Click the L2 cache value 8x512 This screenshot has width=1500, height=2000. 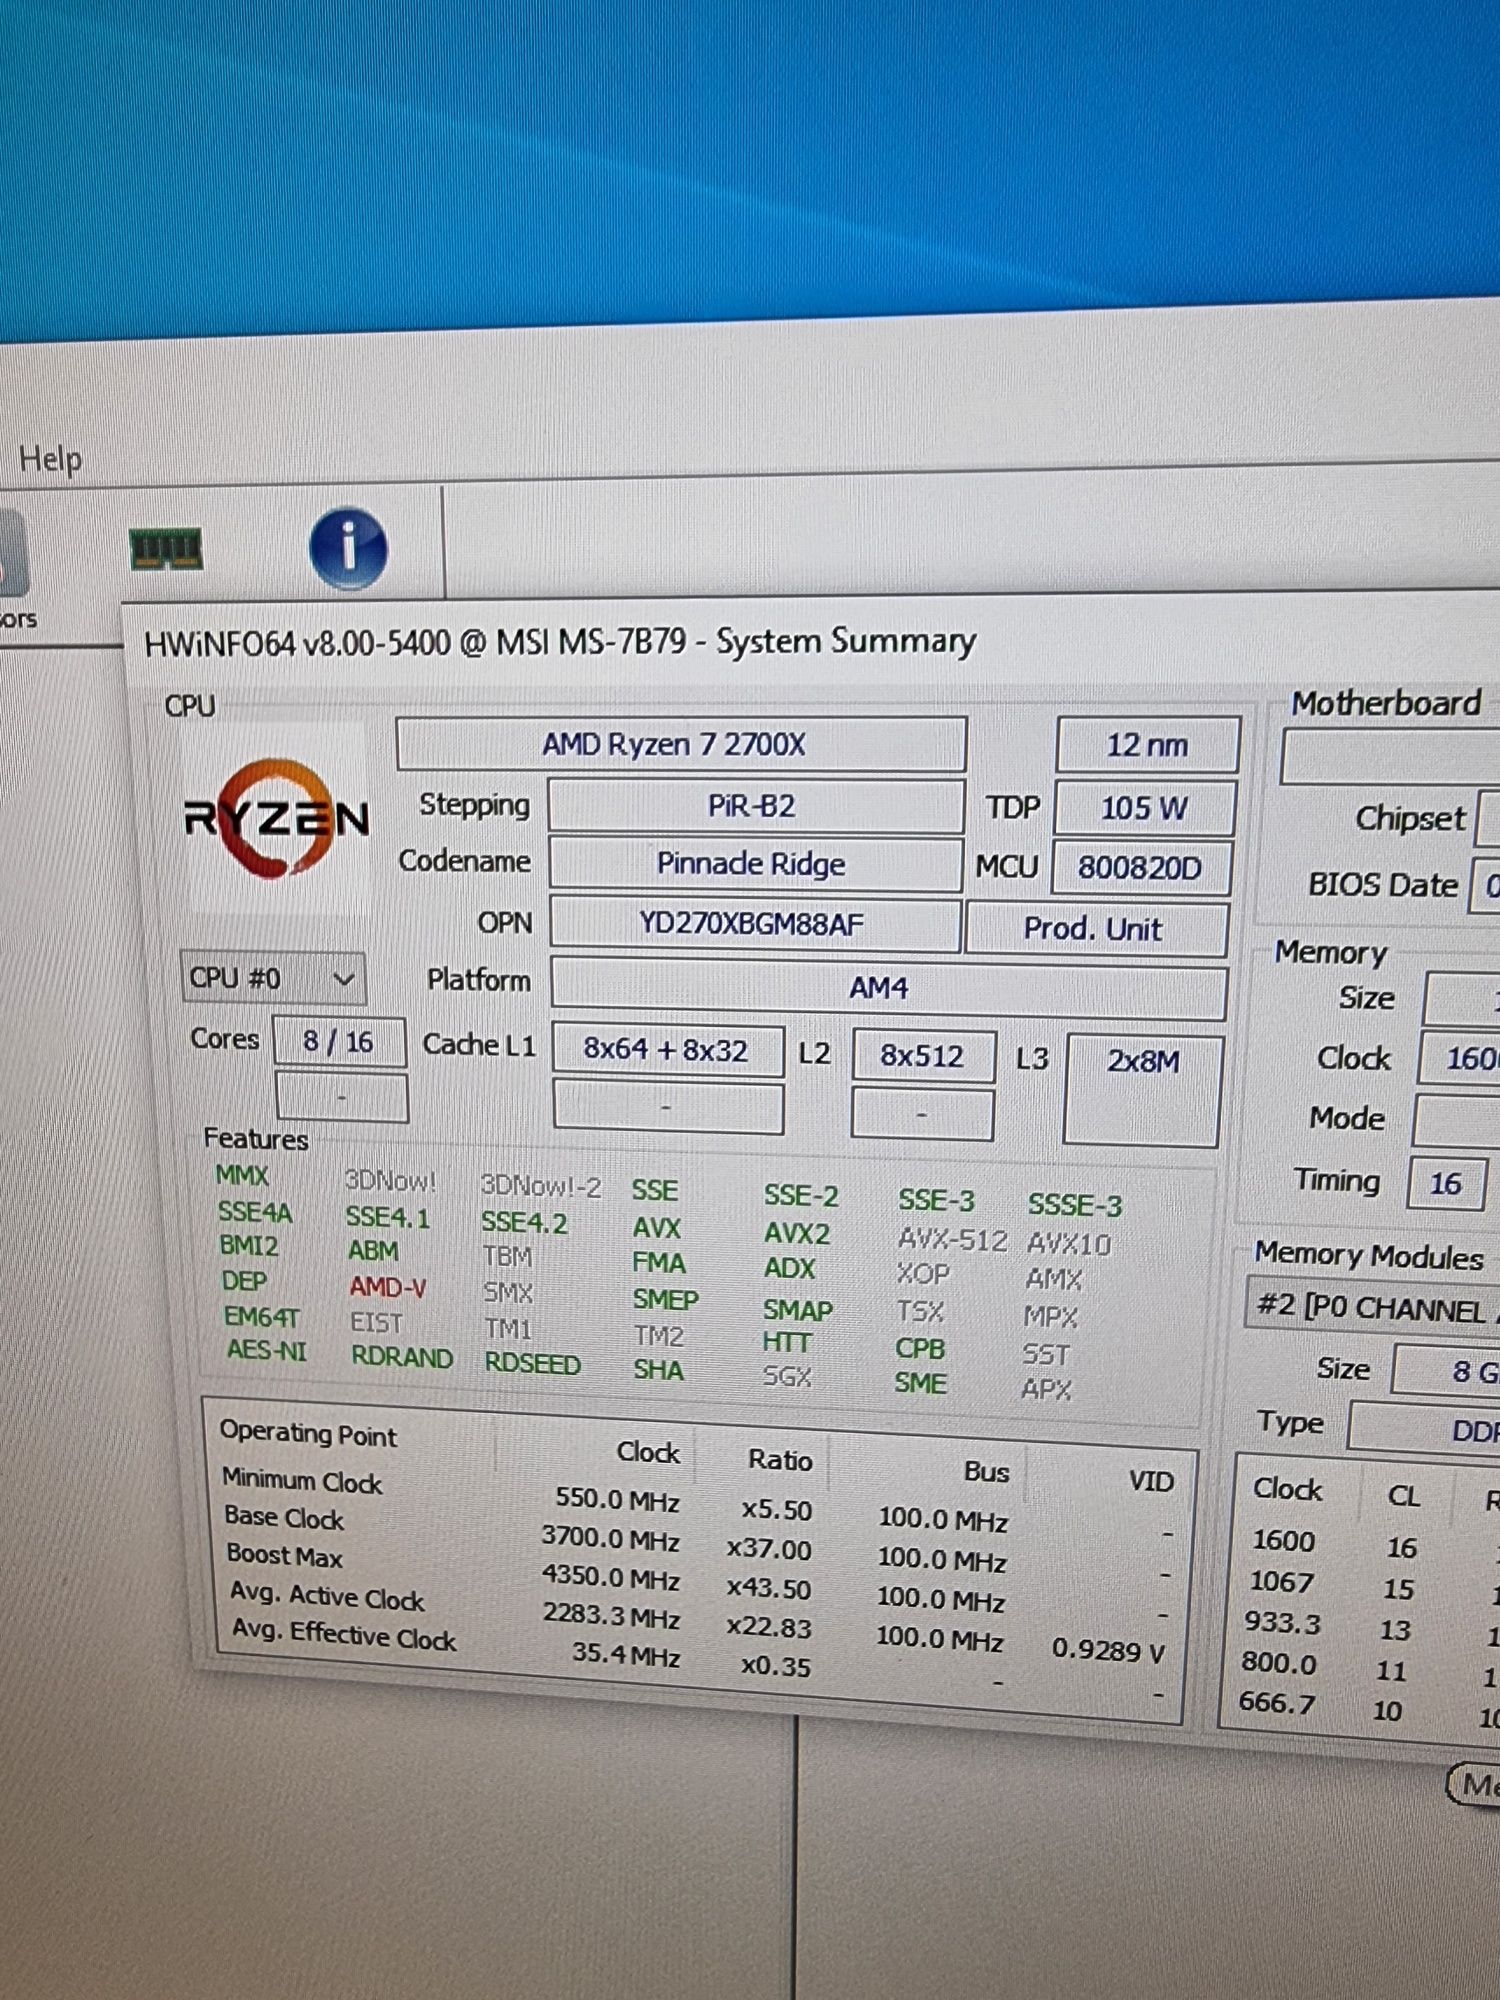[x=923, y=1056]
